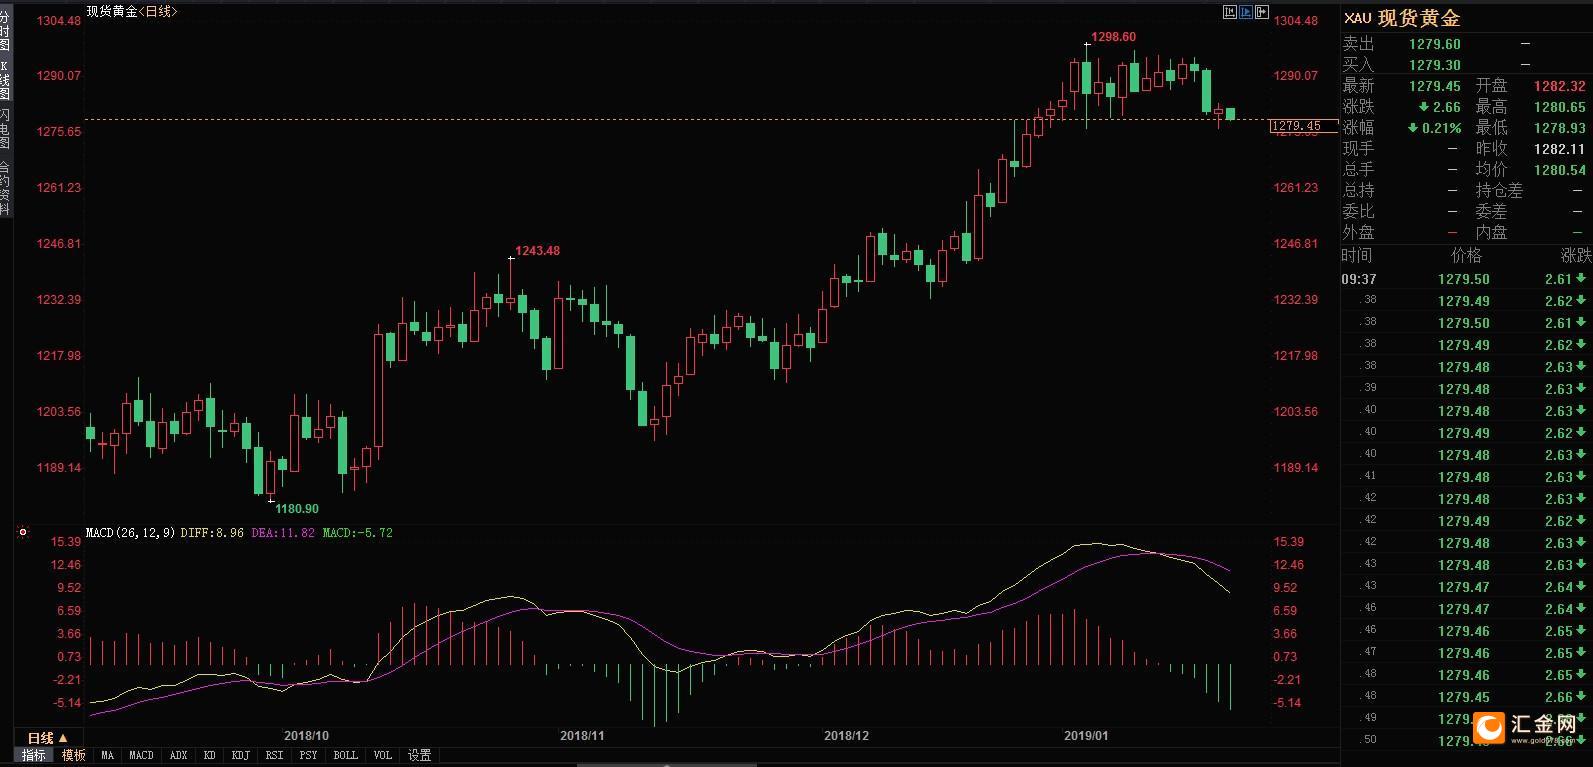Click the MACD:-5.72 readout

pos(357,533)
